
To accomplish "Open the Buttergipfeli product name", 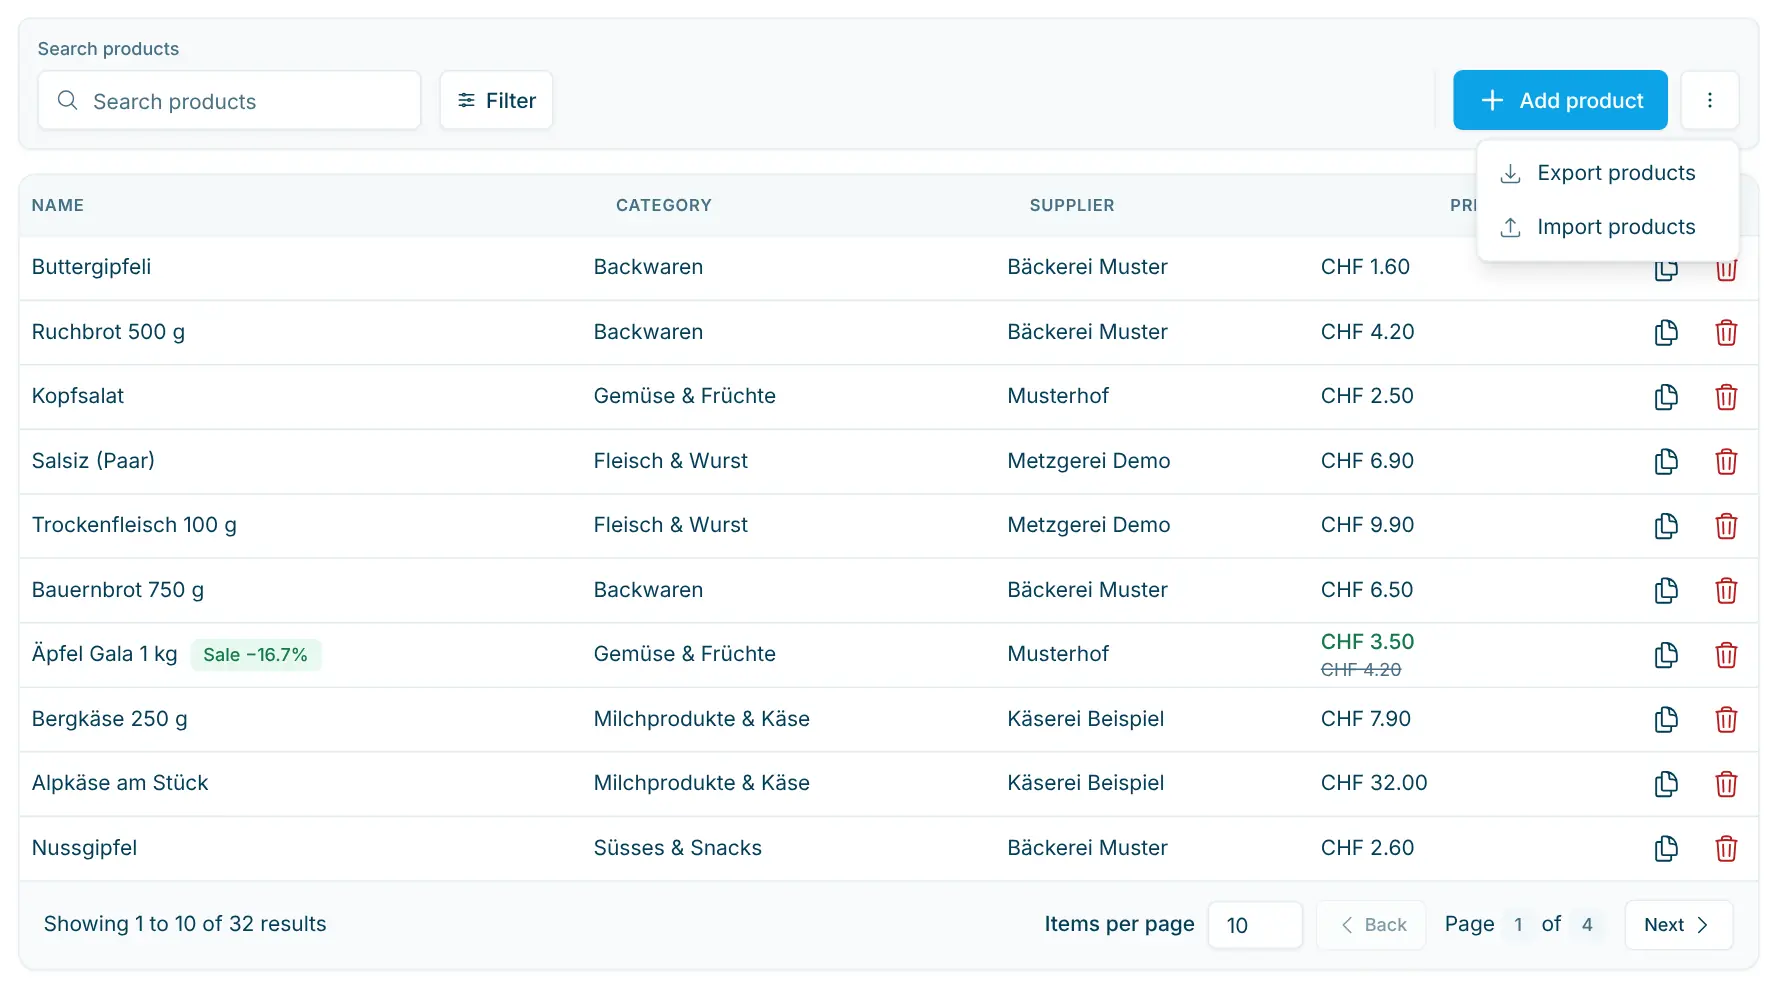I will click(x=92, y=267).
